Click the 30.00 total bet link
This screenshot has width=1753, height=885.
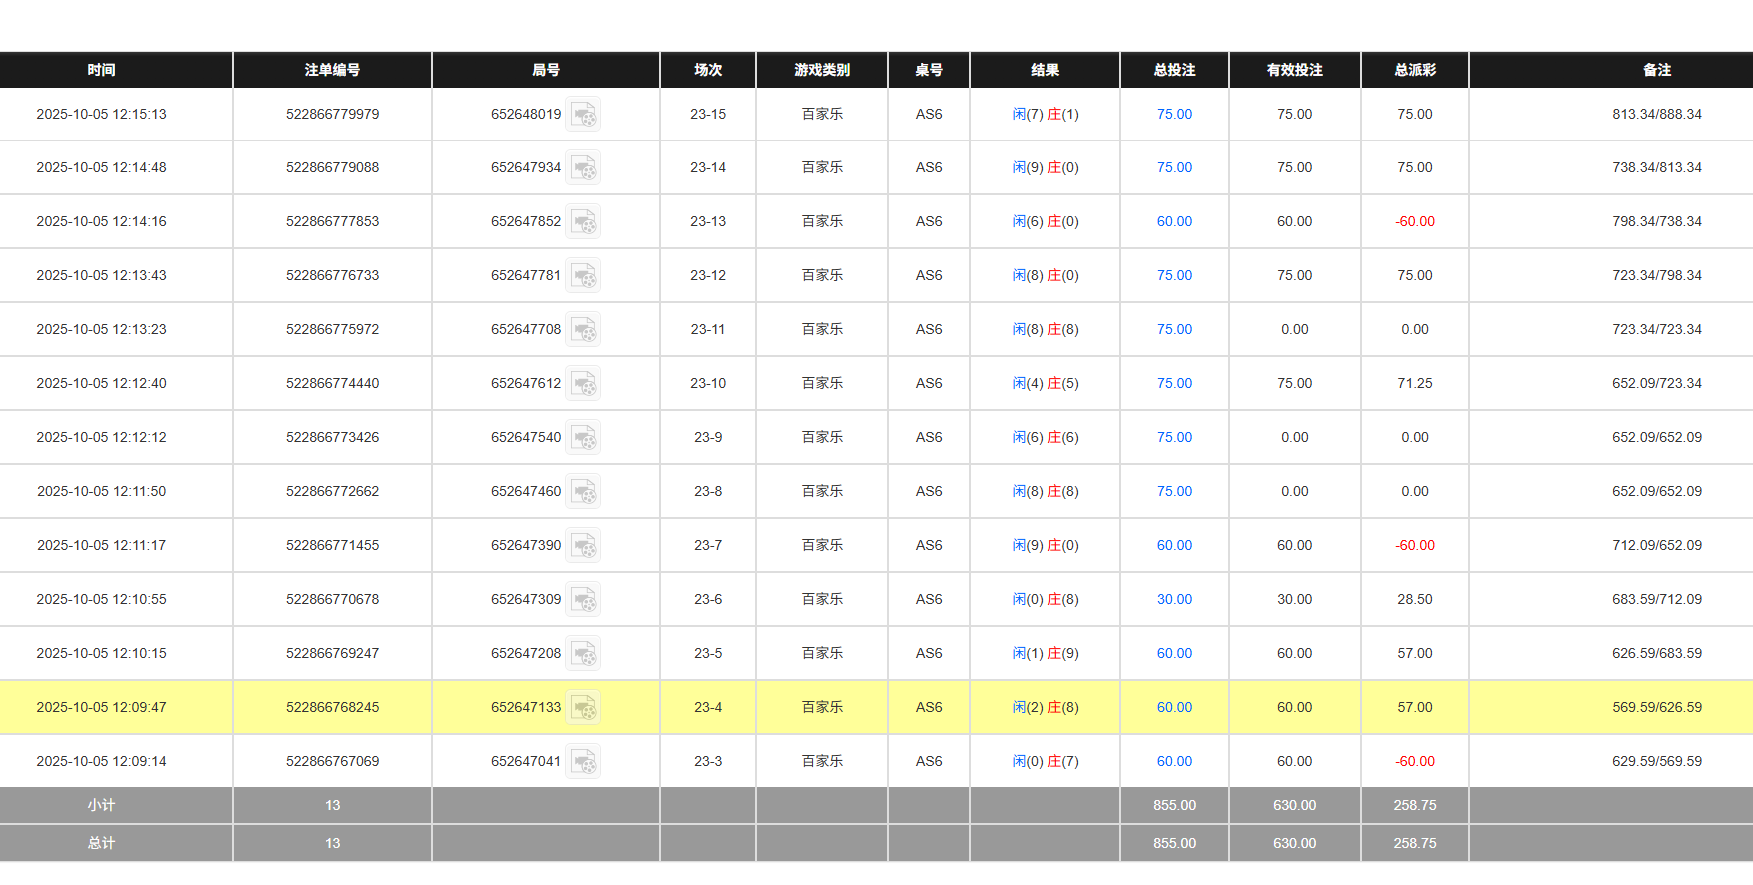[1174, 599]
